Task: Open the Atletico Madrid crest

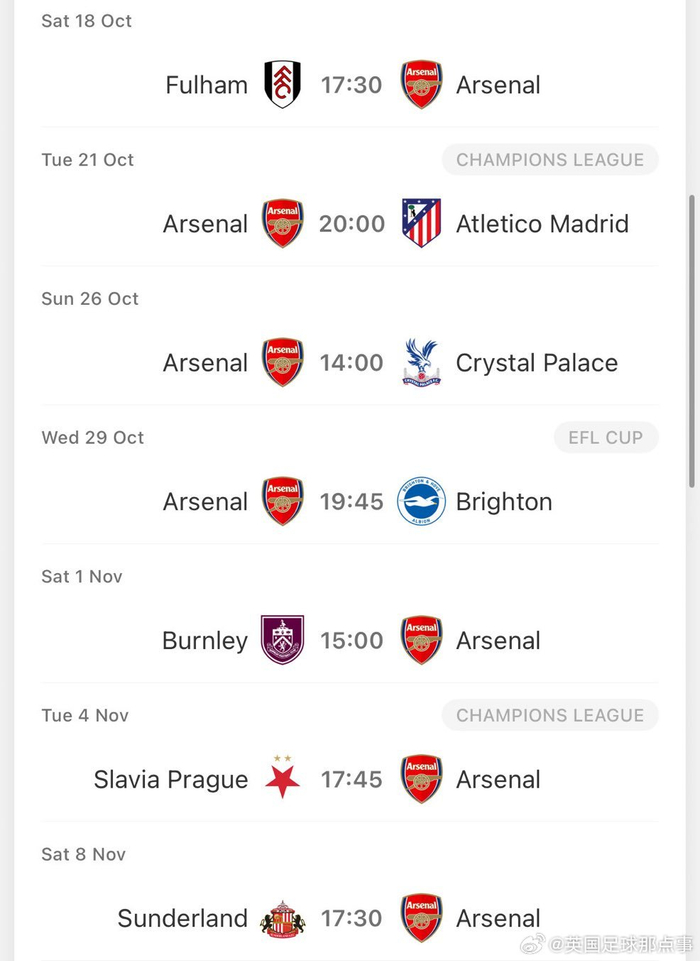Action: click(421, 224)
